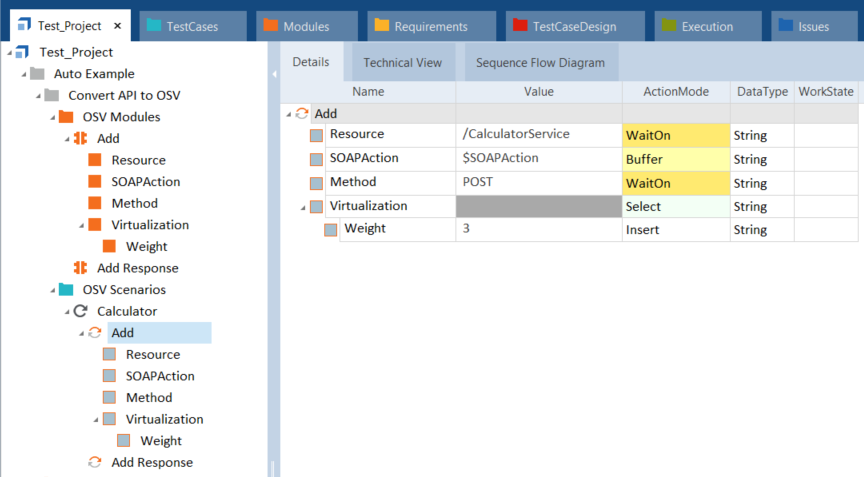
Task: Click the Add module icon under OSV Modules
Action: [81, 139]
